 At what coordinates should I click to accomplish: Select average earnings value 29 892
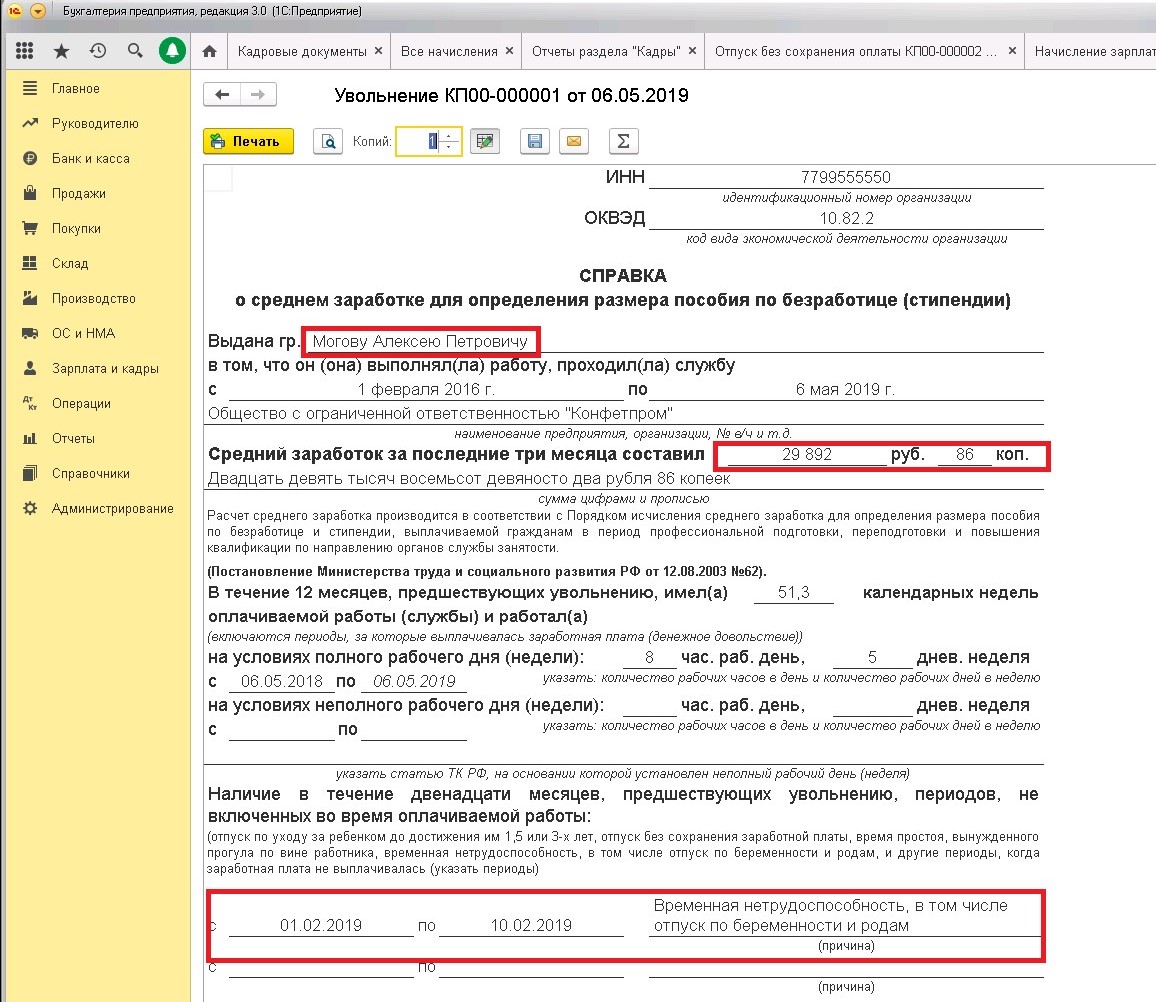coord(807,454)
